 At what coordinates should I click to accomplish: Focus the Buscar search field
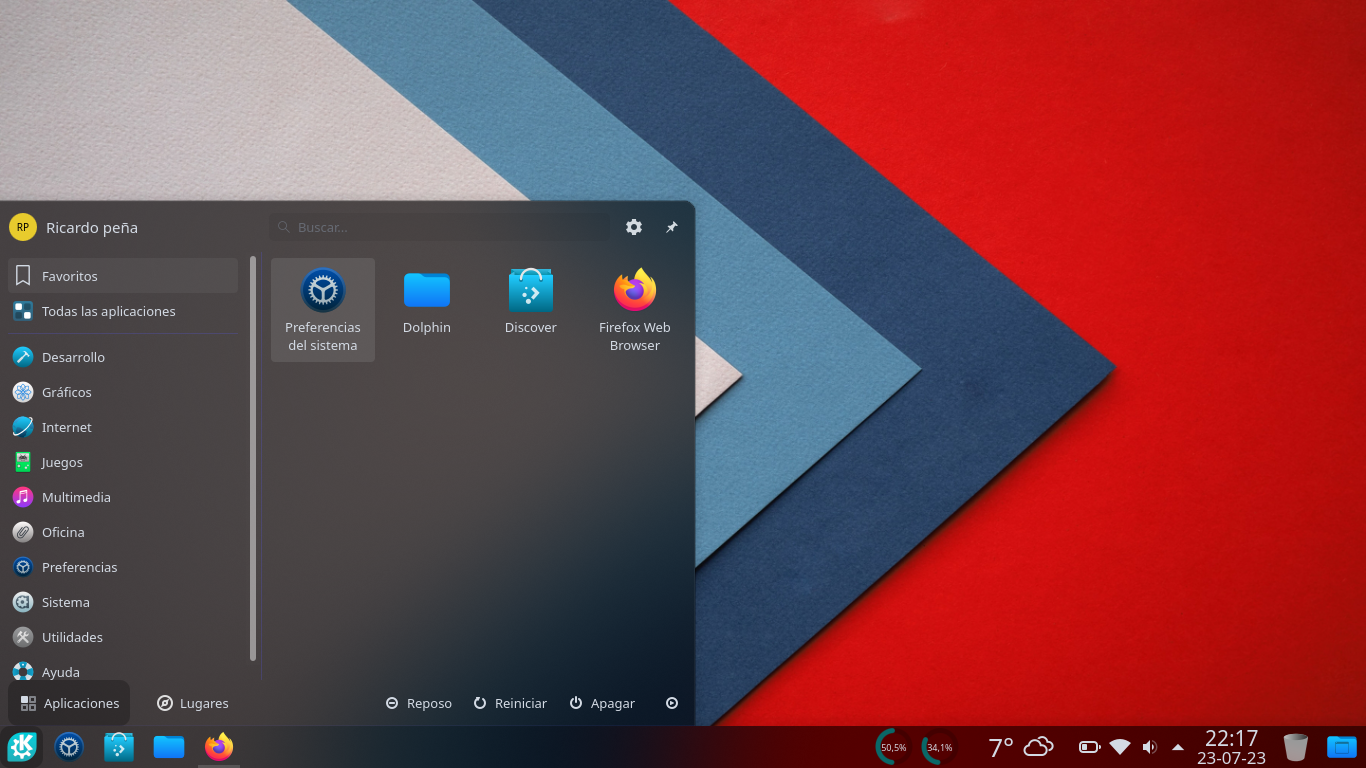pyautogui.click(x=440, y=227)
